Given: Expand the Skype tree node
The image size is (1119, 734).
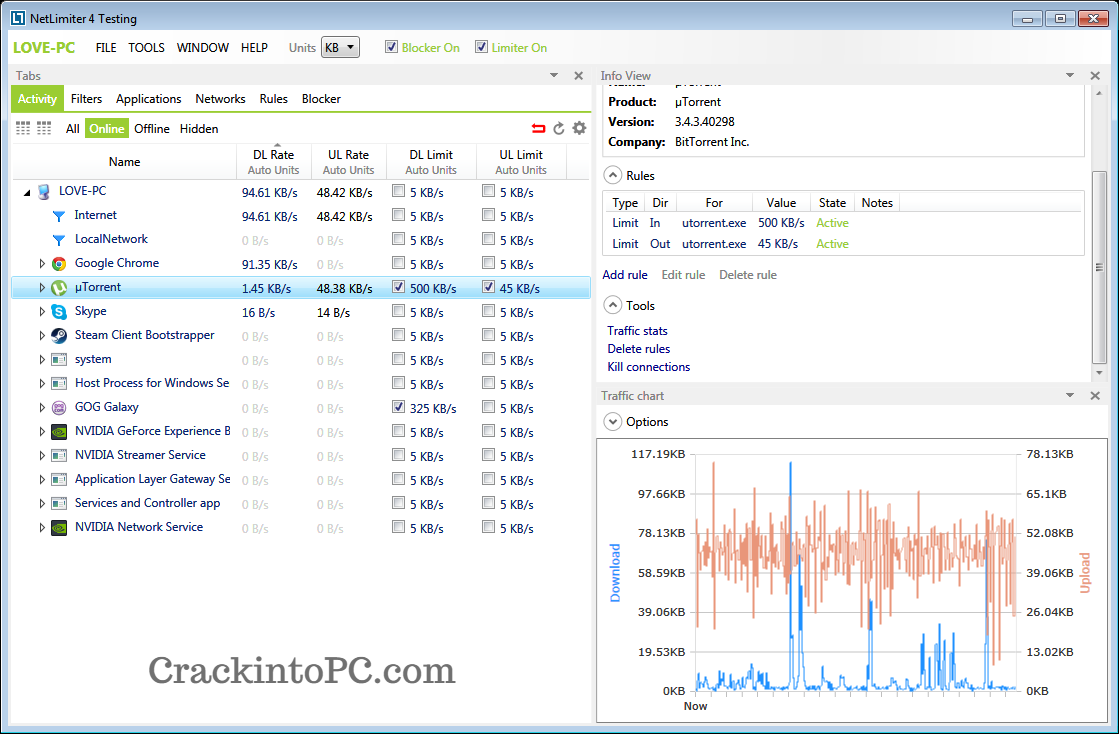Looking at the screenshot, I should click(42, 312).
